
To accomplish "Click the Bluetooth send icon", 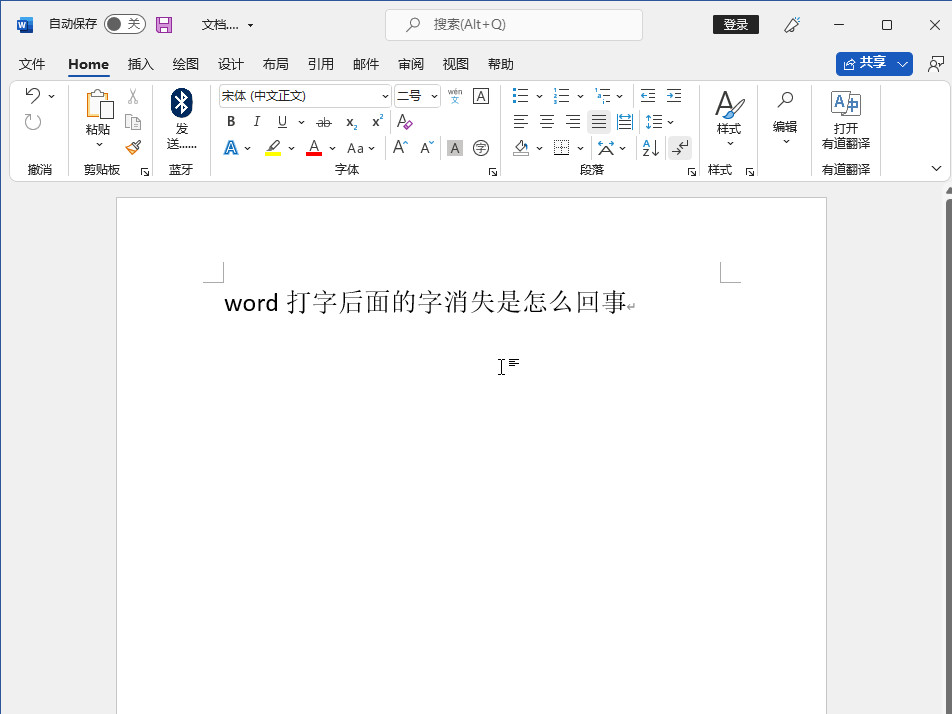I will (182, 103).
